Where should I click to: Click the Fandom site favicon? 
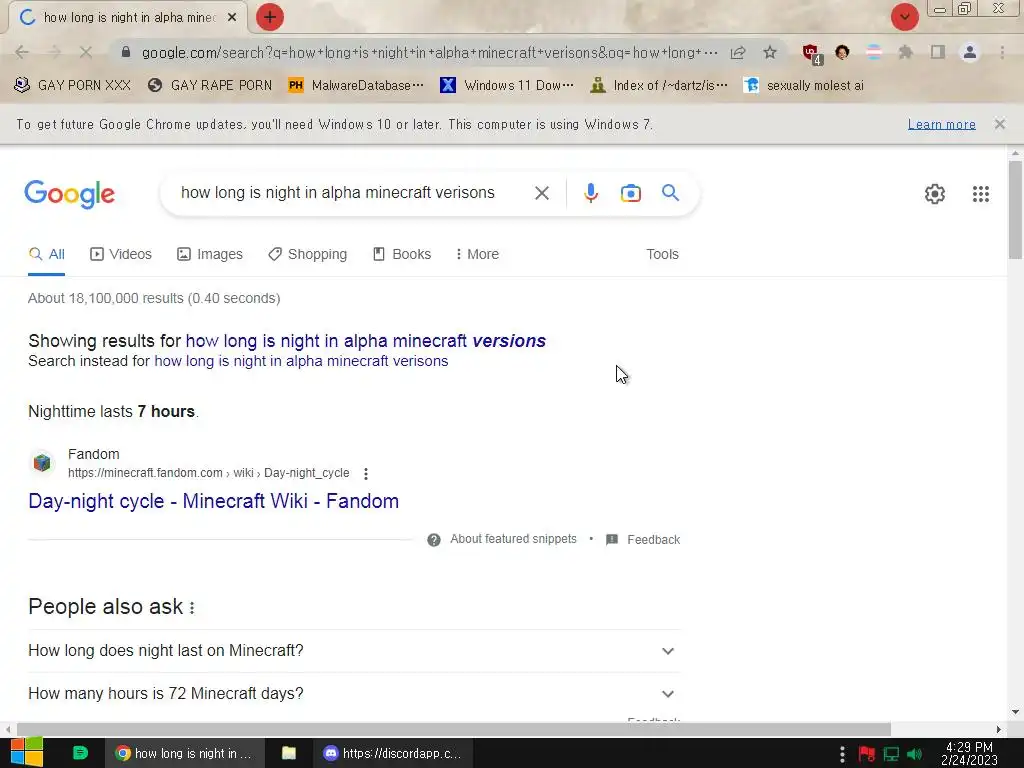[42, 462]
